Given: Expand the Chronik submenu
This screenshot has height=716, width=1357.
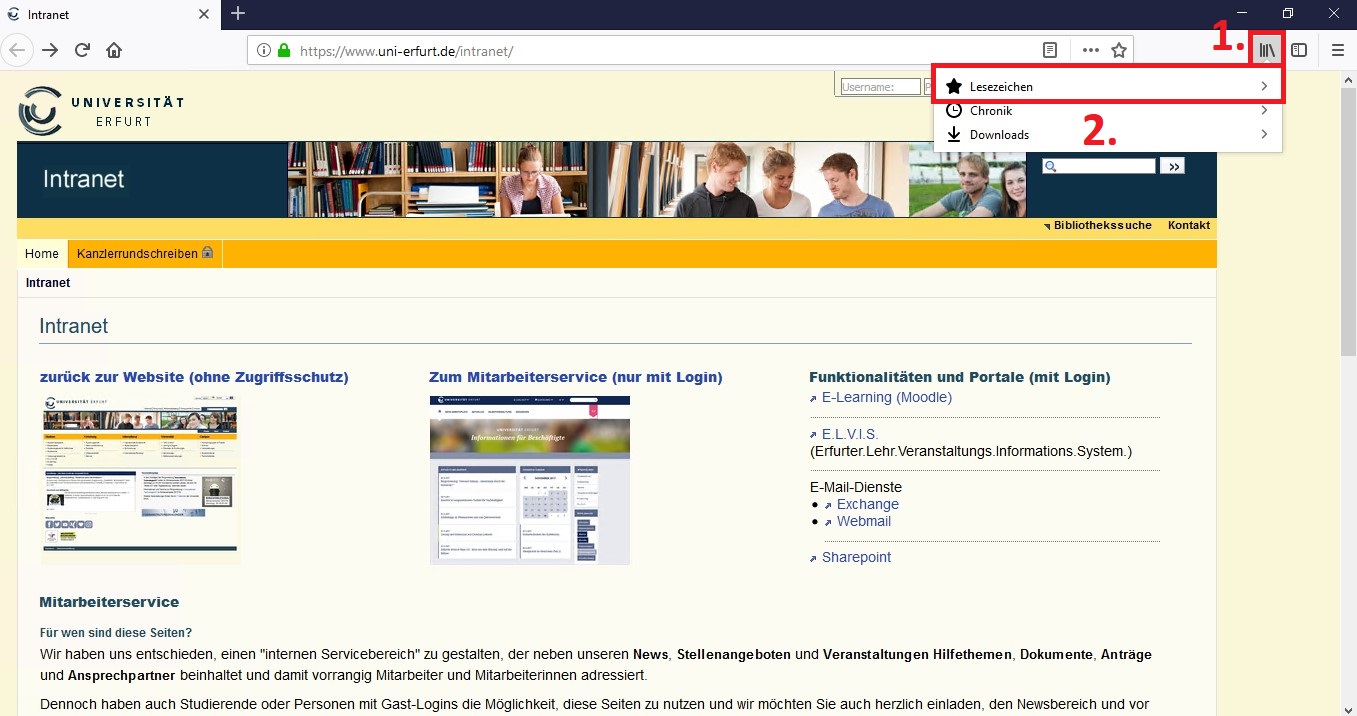Looking at the screenshot, I should tap(1107, 111).
